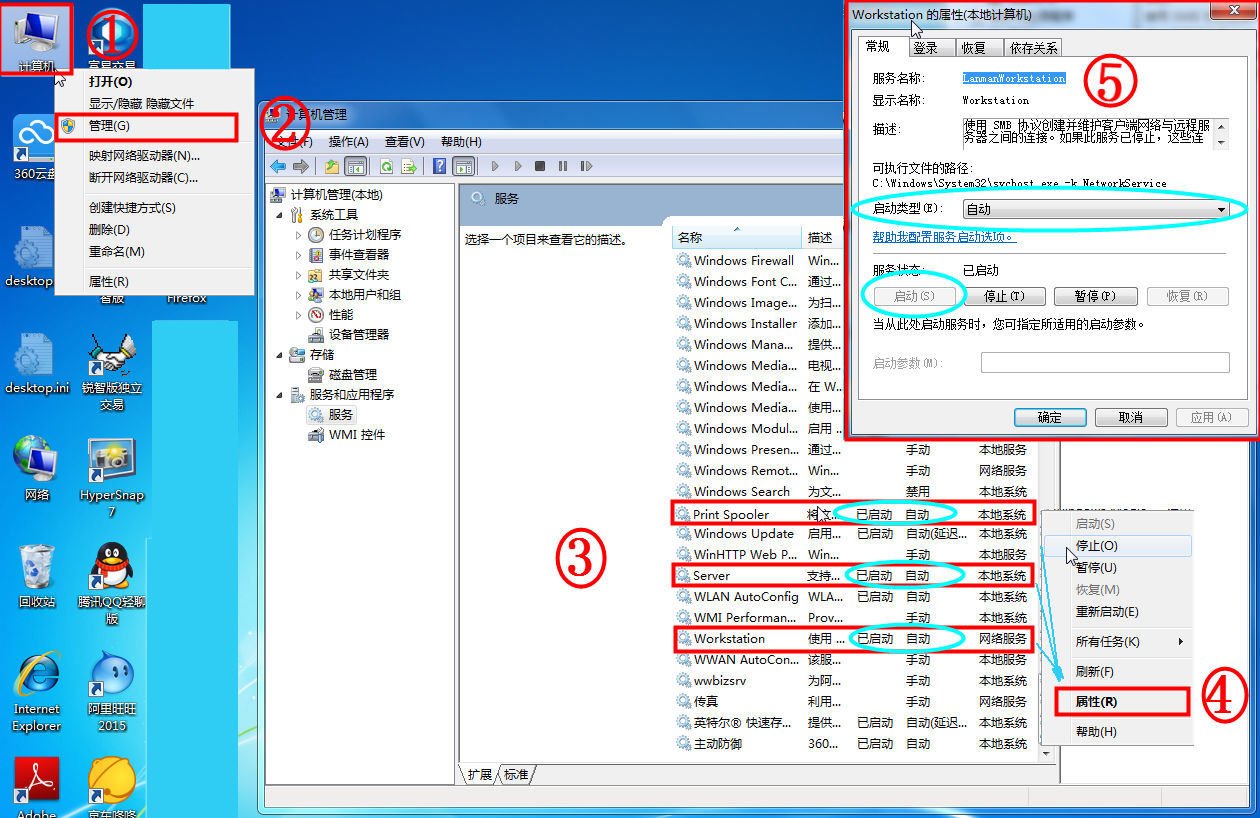The height and width of the screenshot is (818, 1260).
Task: Click the export list toolbar icon
Action: point(407,167)
